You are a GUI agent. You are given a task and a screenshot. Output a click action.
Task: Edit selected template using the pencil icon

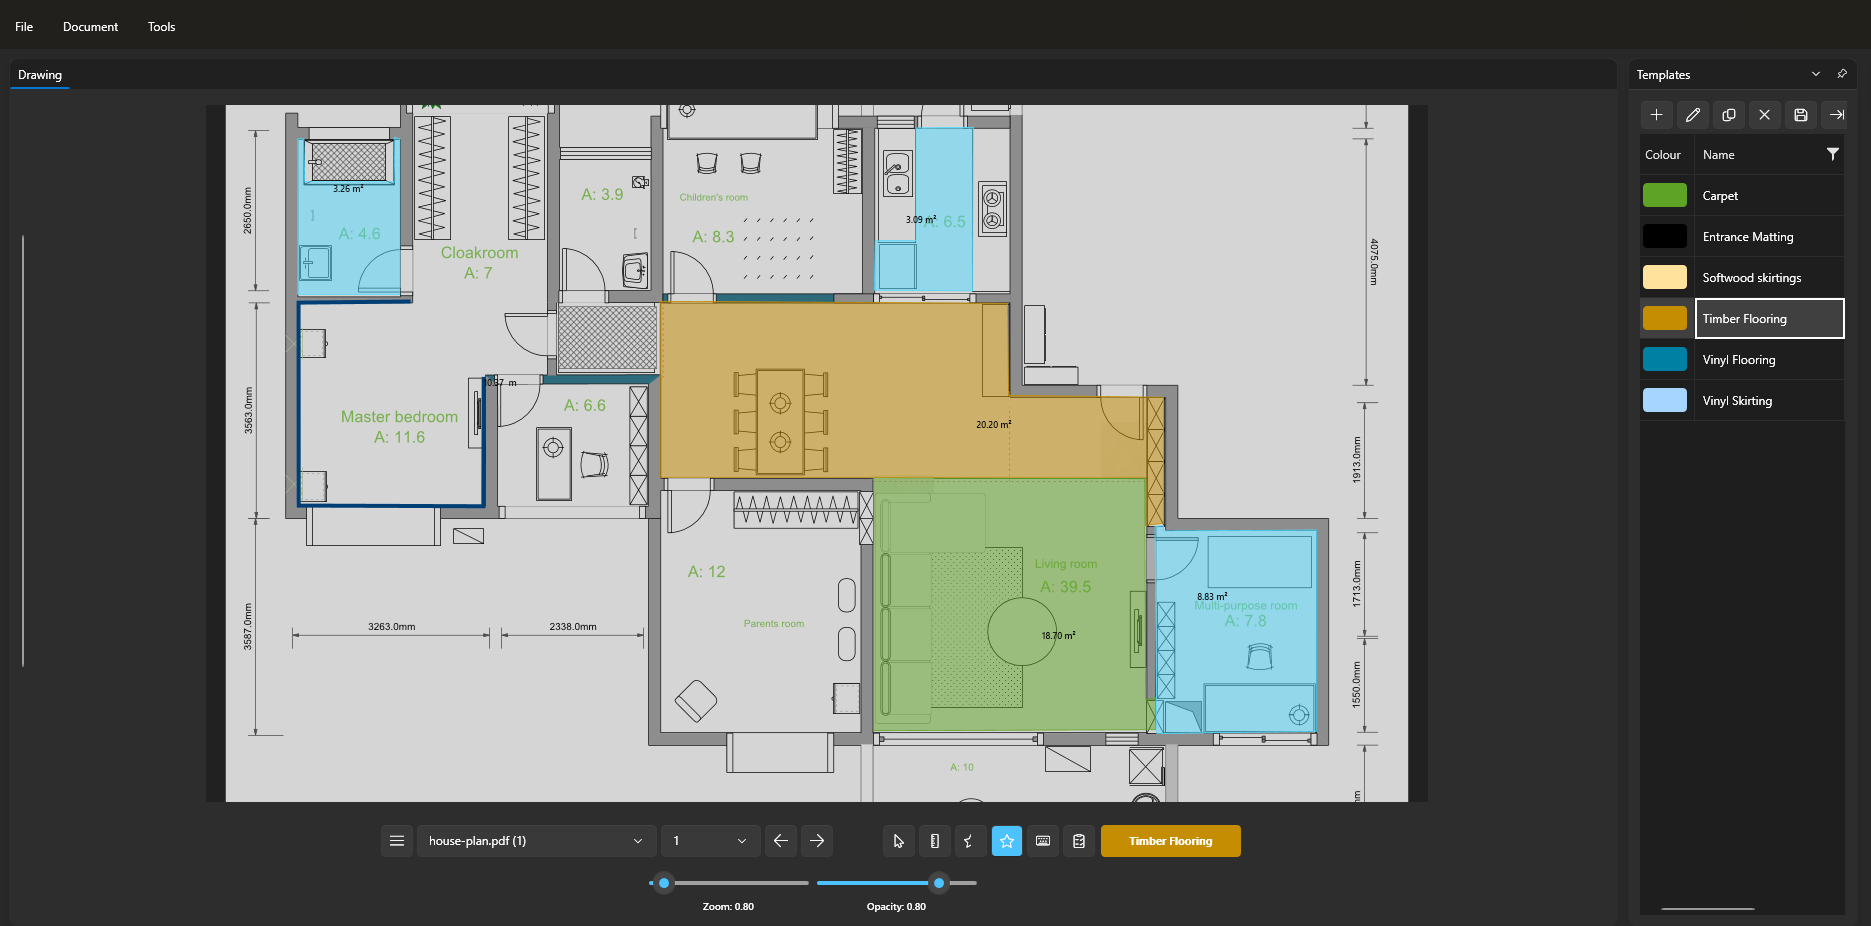click(x=1692, y=115)
